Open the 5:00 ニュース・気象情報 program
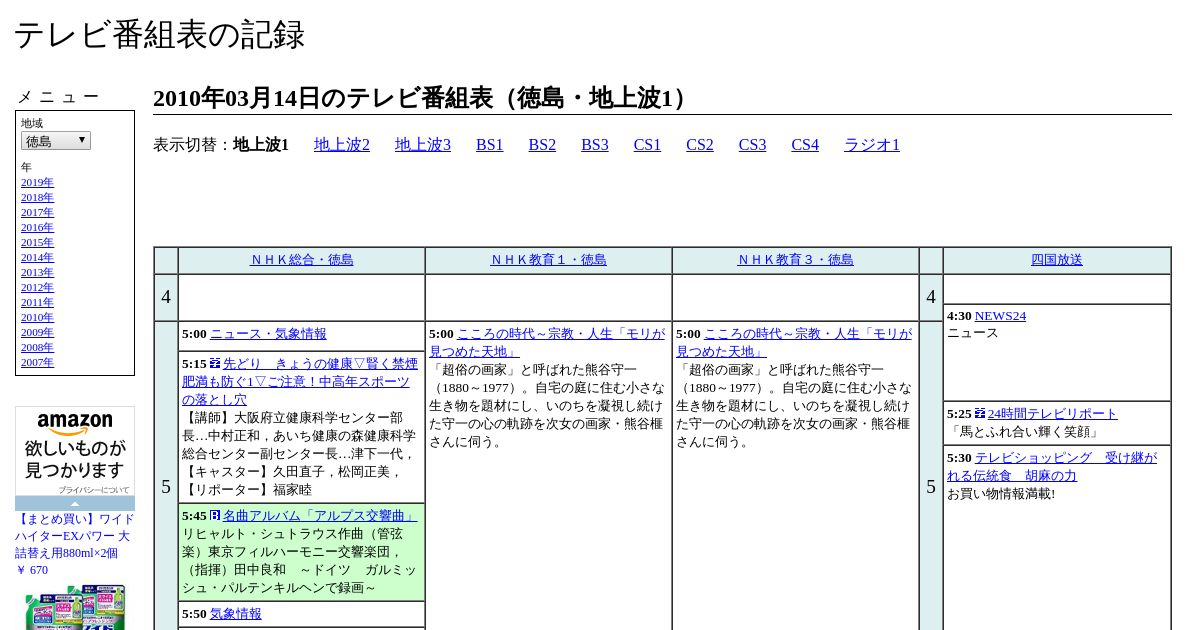Image resolution: width=1200 pixels, height=630 pixels. click(x=268, y=334)
